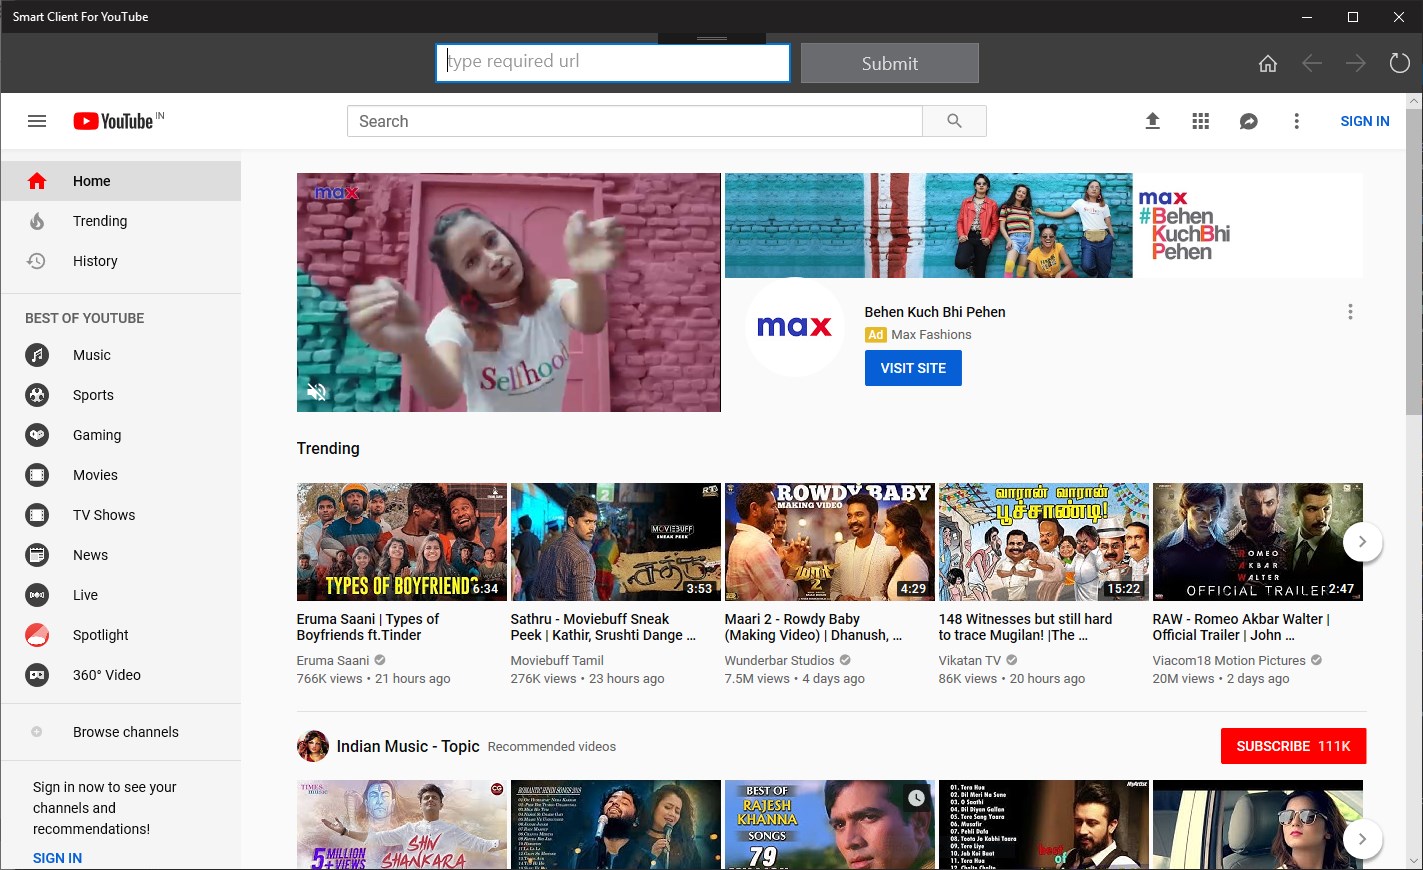Click the vertical scrollbar thumb
1423x870 pixels.
(x=1414, y=260)
